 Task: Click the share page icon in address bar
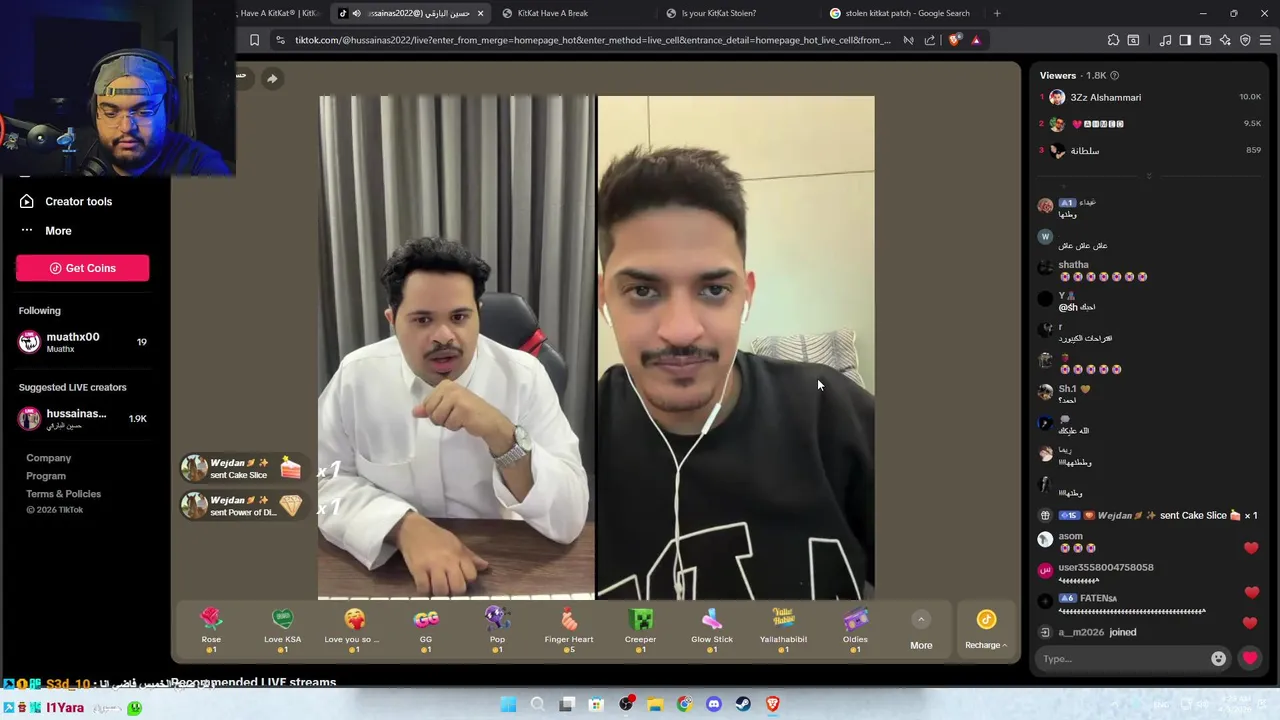click(930, 40)
